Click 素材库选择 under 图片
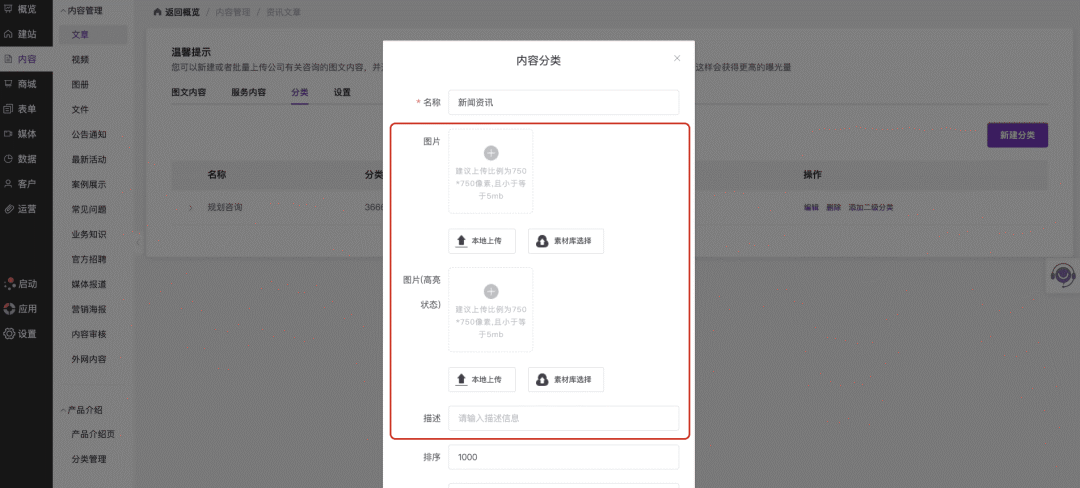Screen dimensions: 1080x488 coord(566,241)
